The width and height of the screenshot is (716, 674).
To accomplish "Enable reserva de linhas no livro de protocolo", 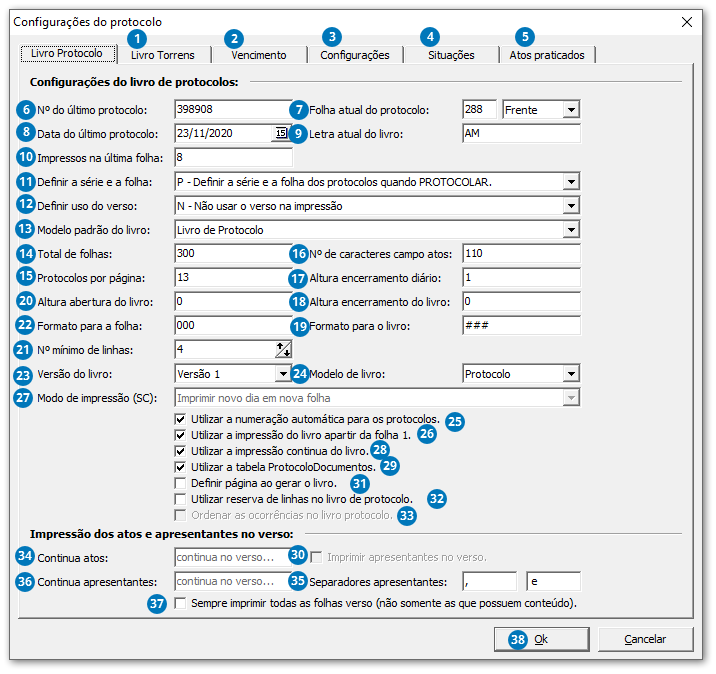I will (180, 499).
